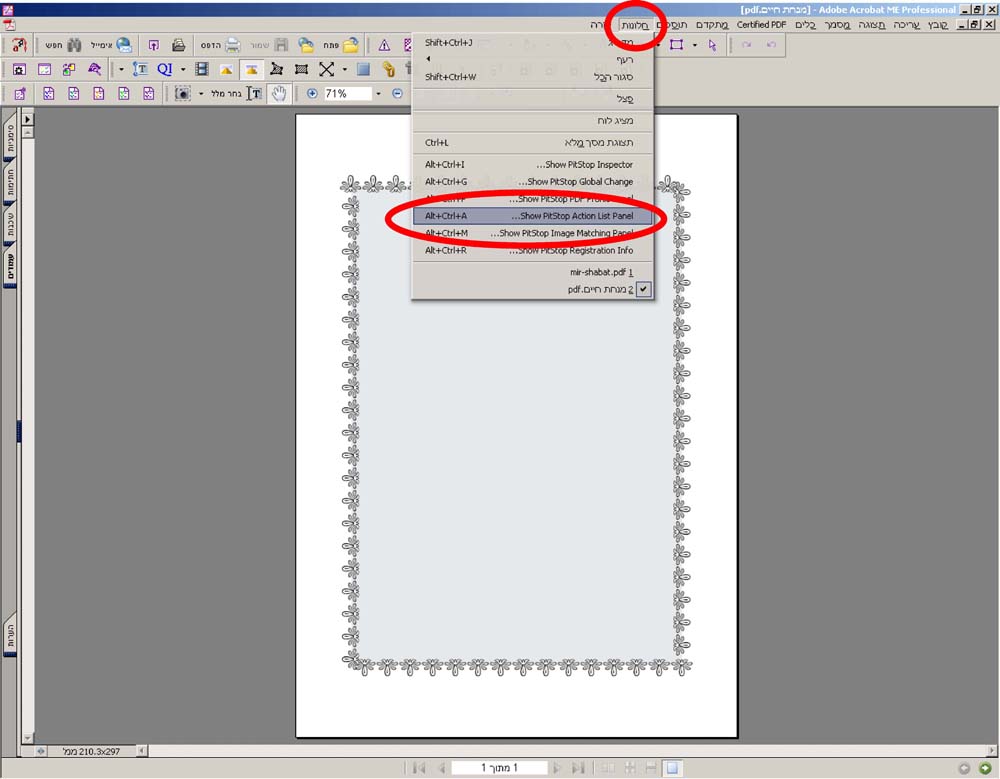
Task: Click the purple eye inspector icon
Action: (94, 69)
